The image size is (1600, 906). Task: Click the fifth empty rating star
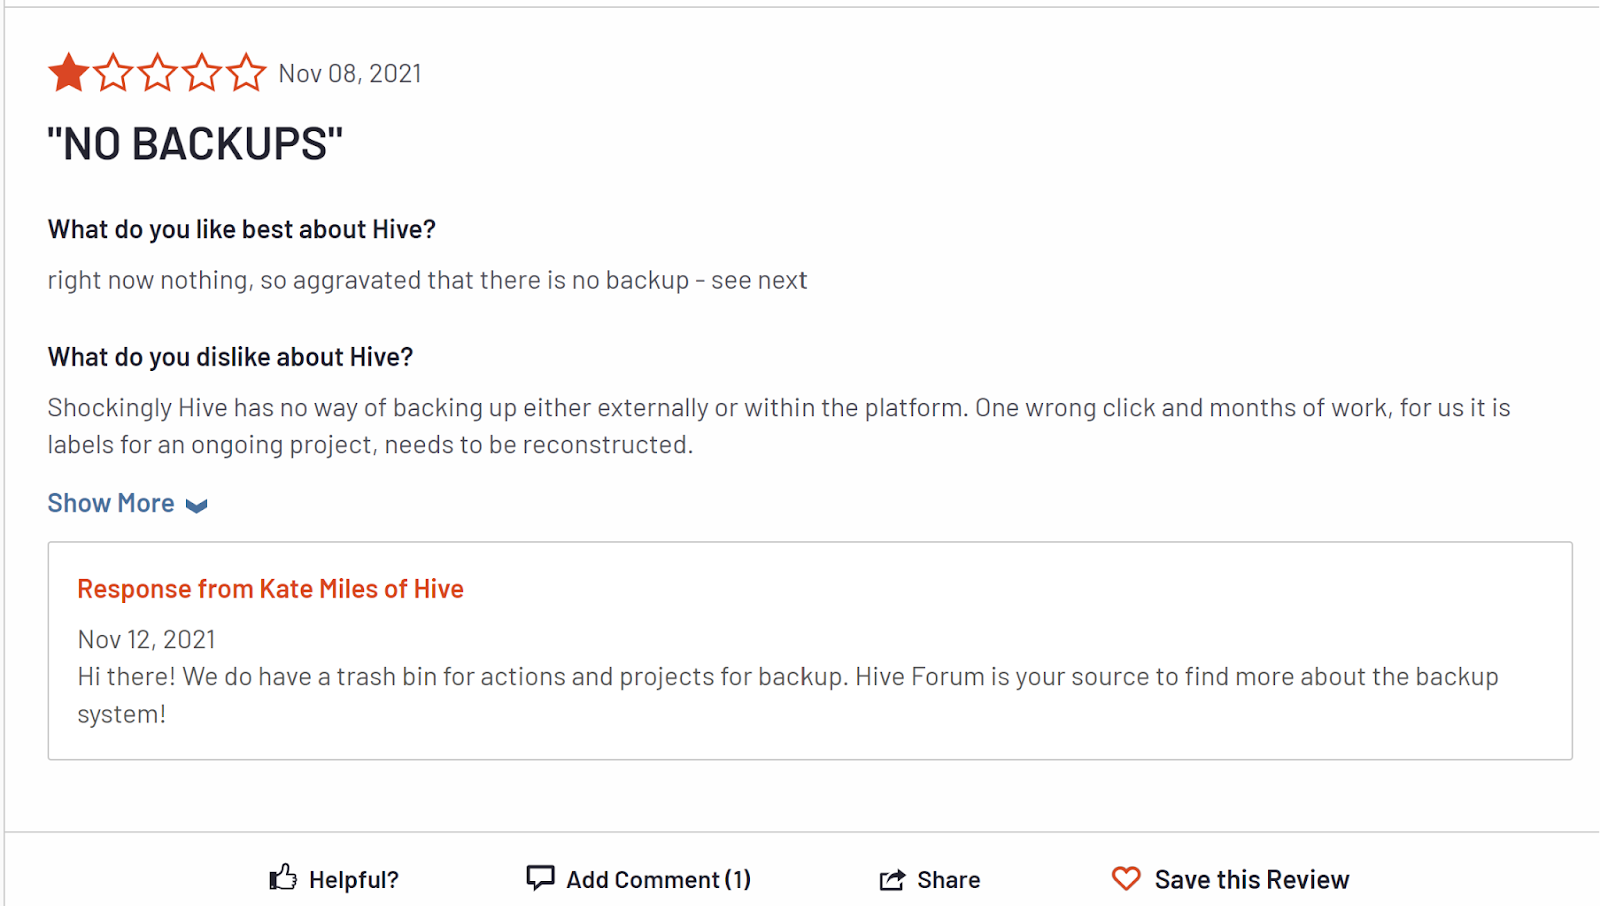pyautogui.click(x=246, y=73)
